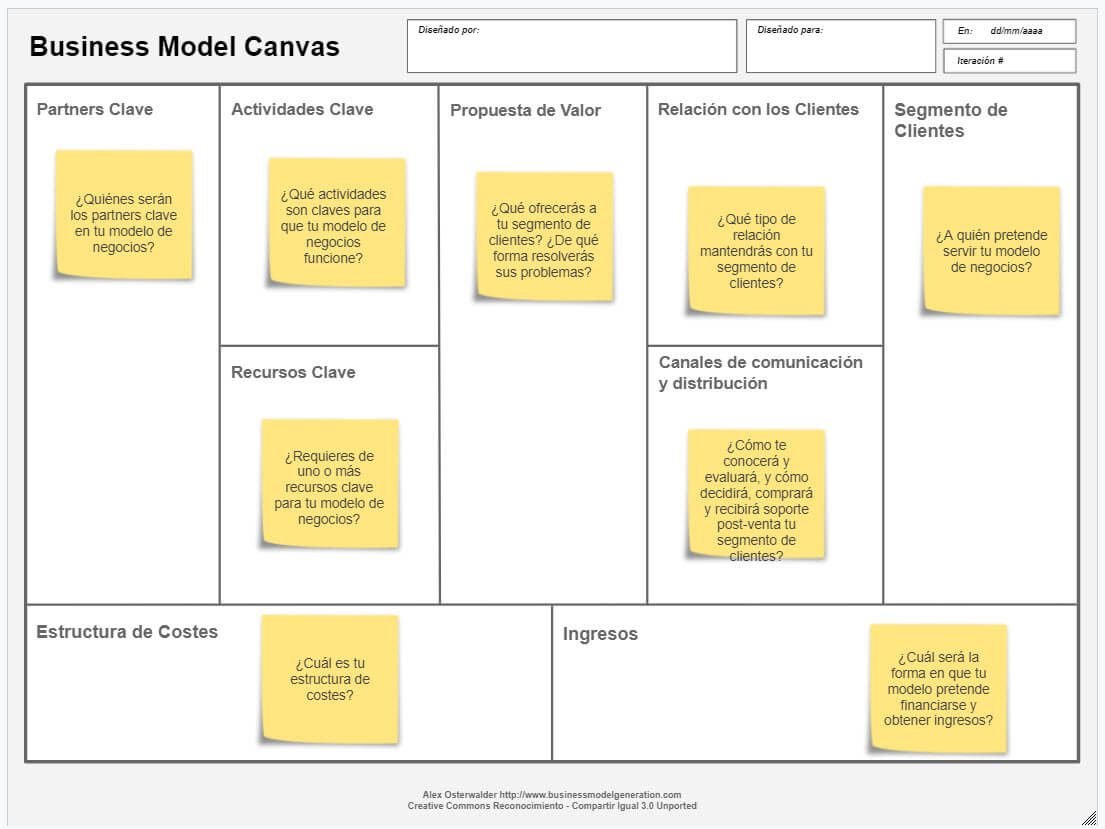Viewport: 1105px width, 829px height.
Task: Click the Business Model Canvas title
Action: tap(184, 46)
